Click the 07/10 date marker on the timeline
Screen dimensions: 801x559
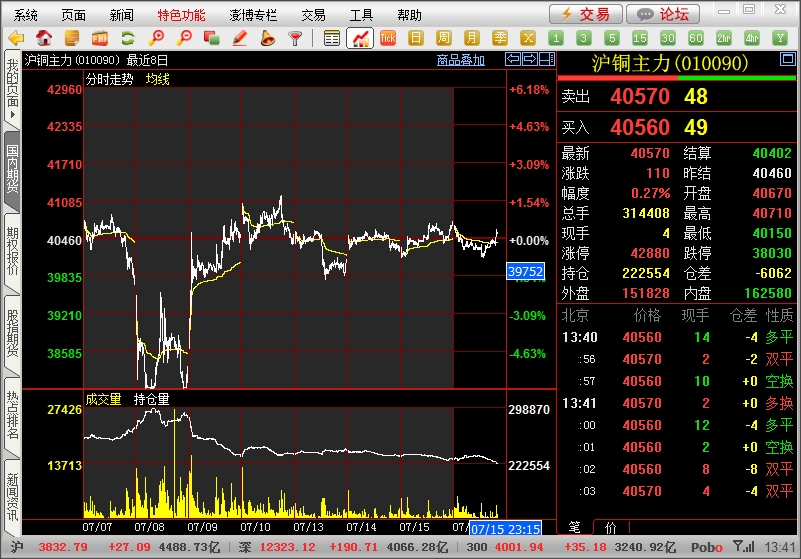coord(255,527)
